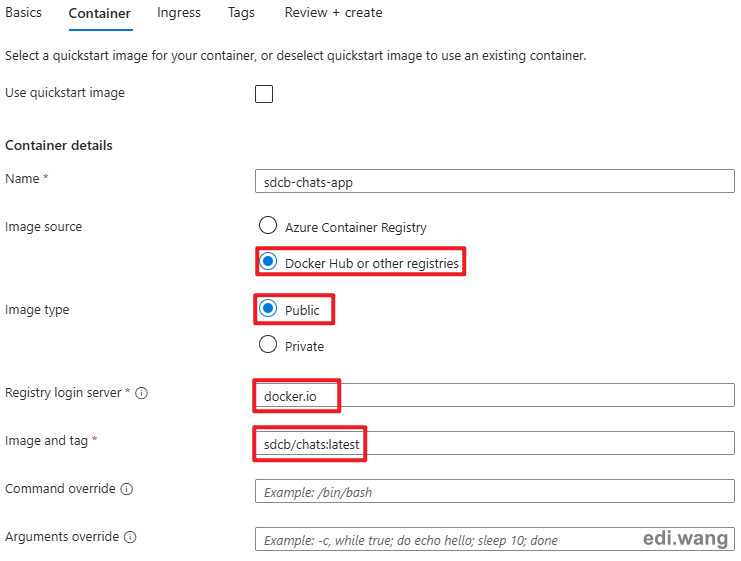Click the Command override text box

495,492
